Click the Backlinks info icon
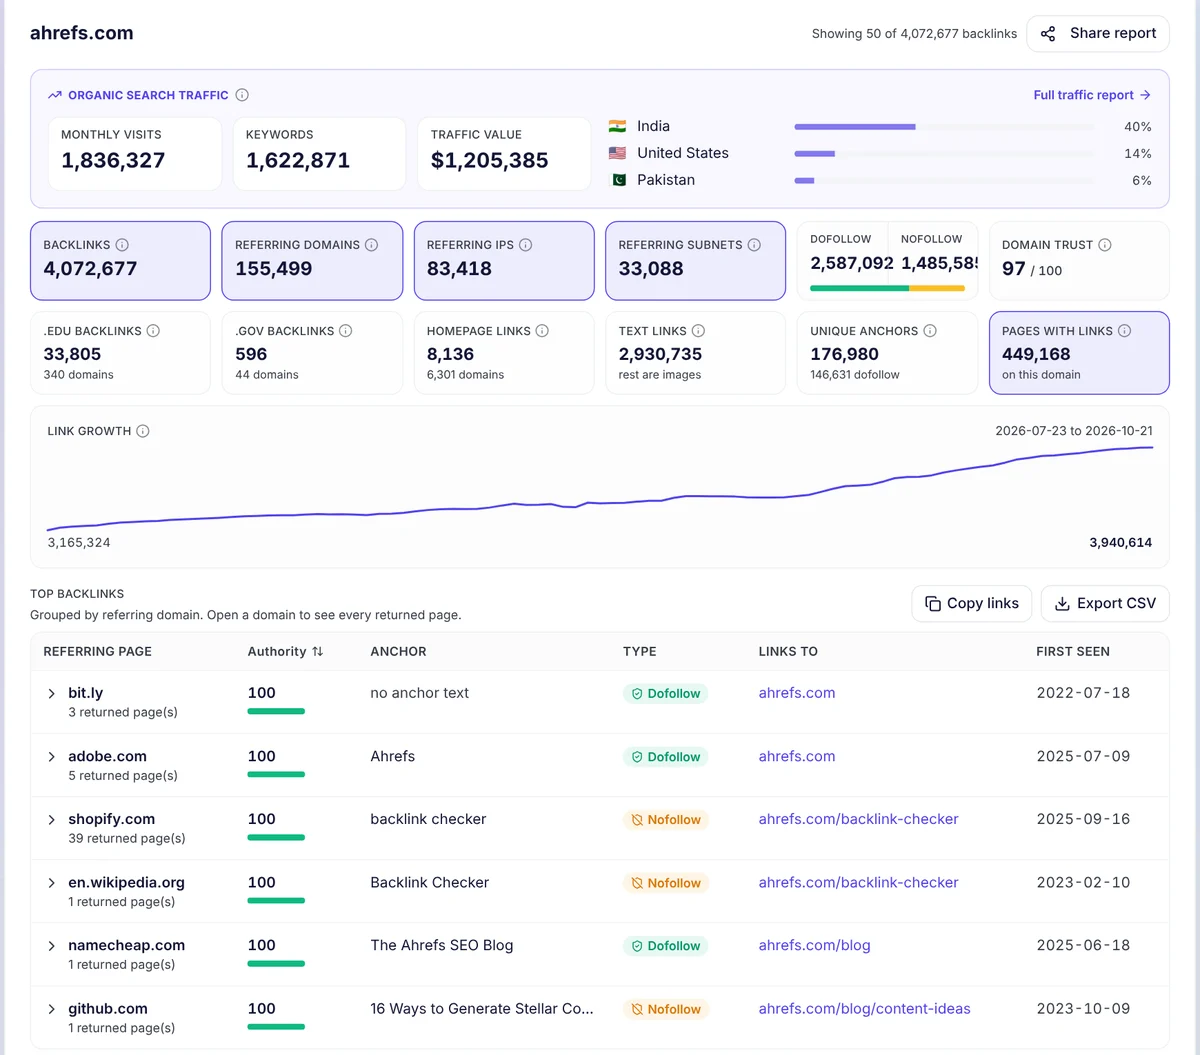1200x1055 pixels. pos(122,245)
